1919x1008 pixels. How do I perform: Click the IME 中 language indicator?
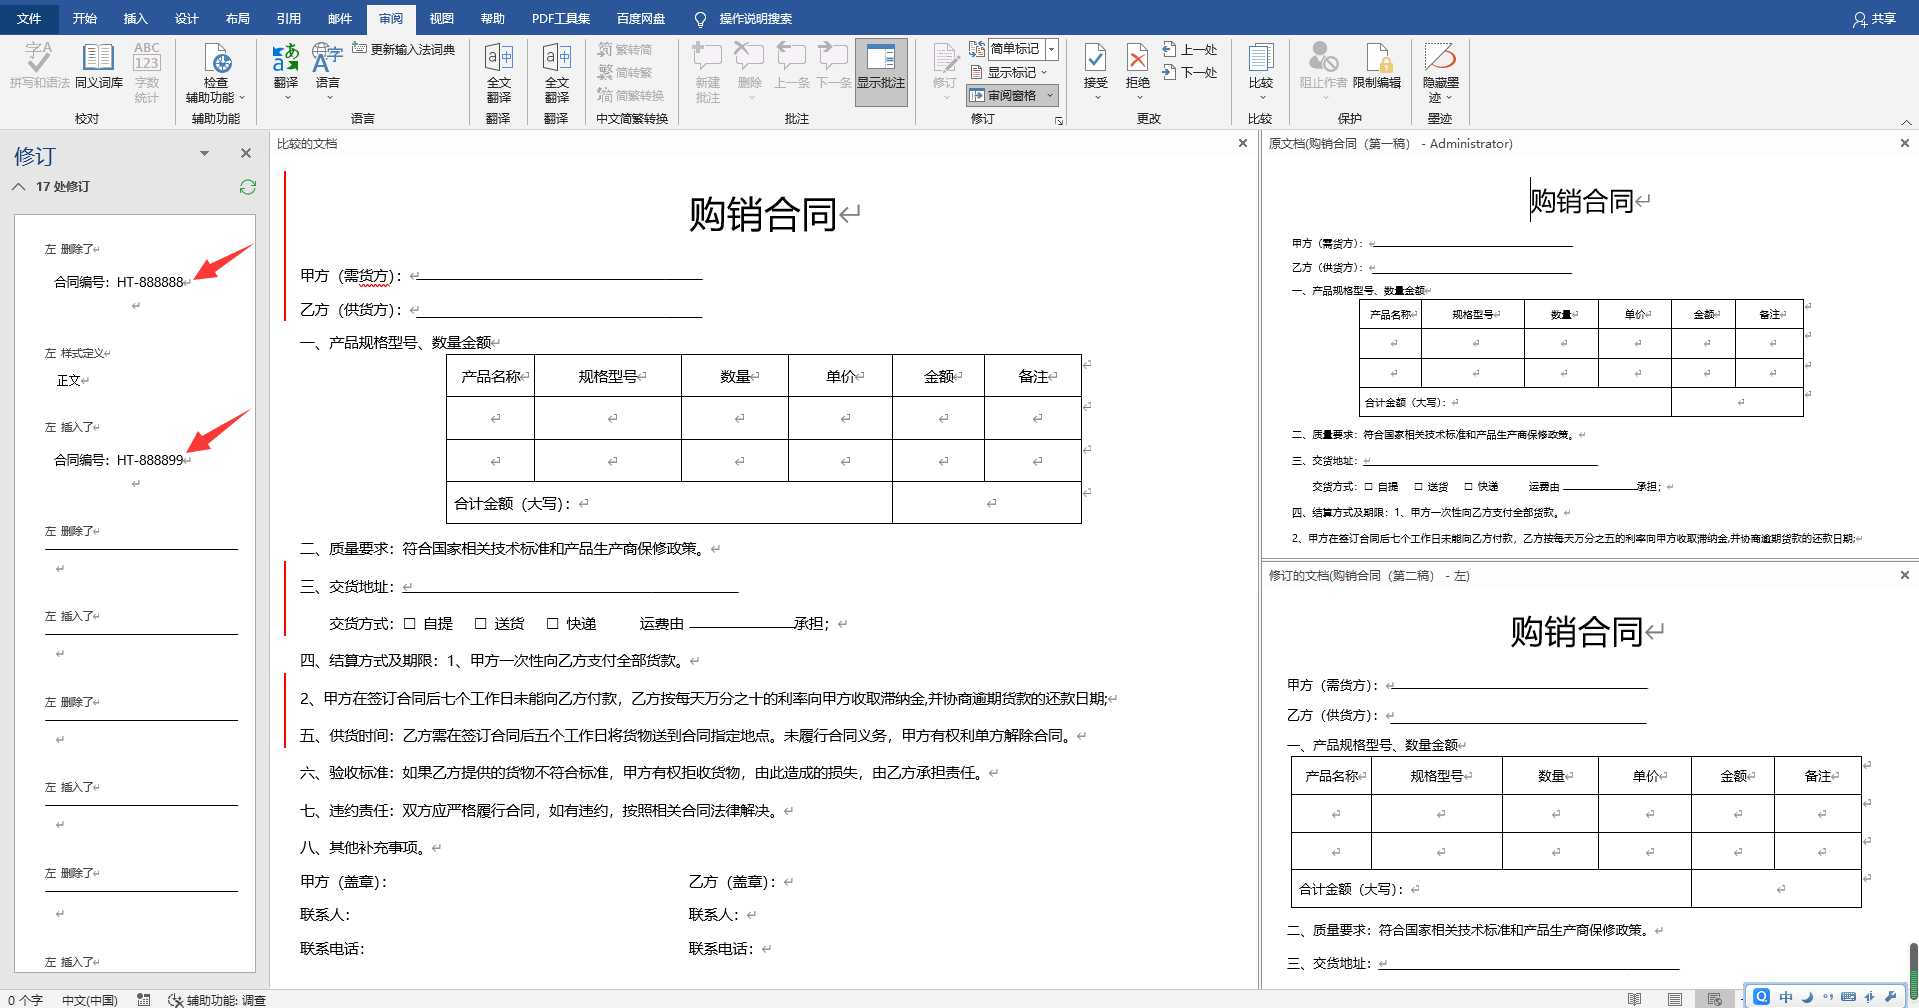[1786, 997]
